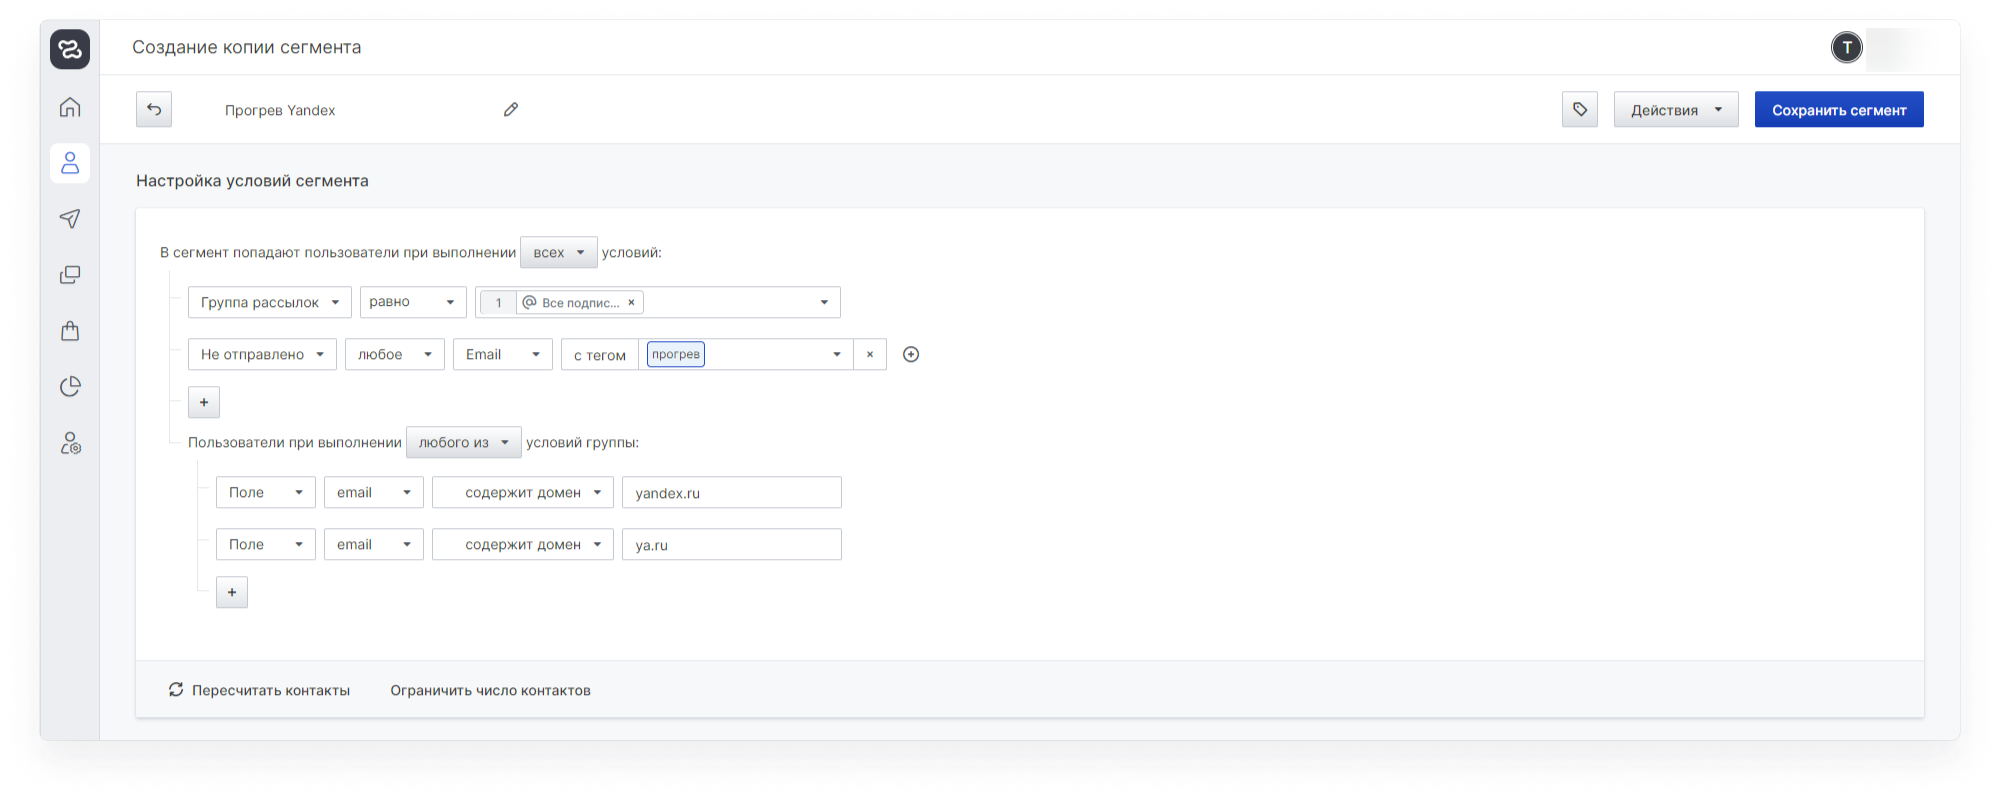This screenshot has width=2000, height=800.
Task: Open the 'равно' operator dropdown
Action: pos(413,302)
